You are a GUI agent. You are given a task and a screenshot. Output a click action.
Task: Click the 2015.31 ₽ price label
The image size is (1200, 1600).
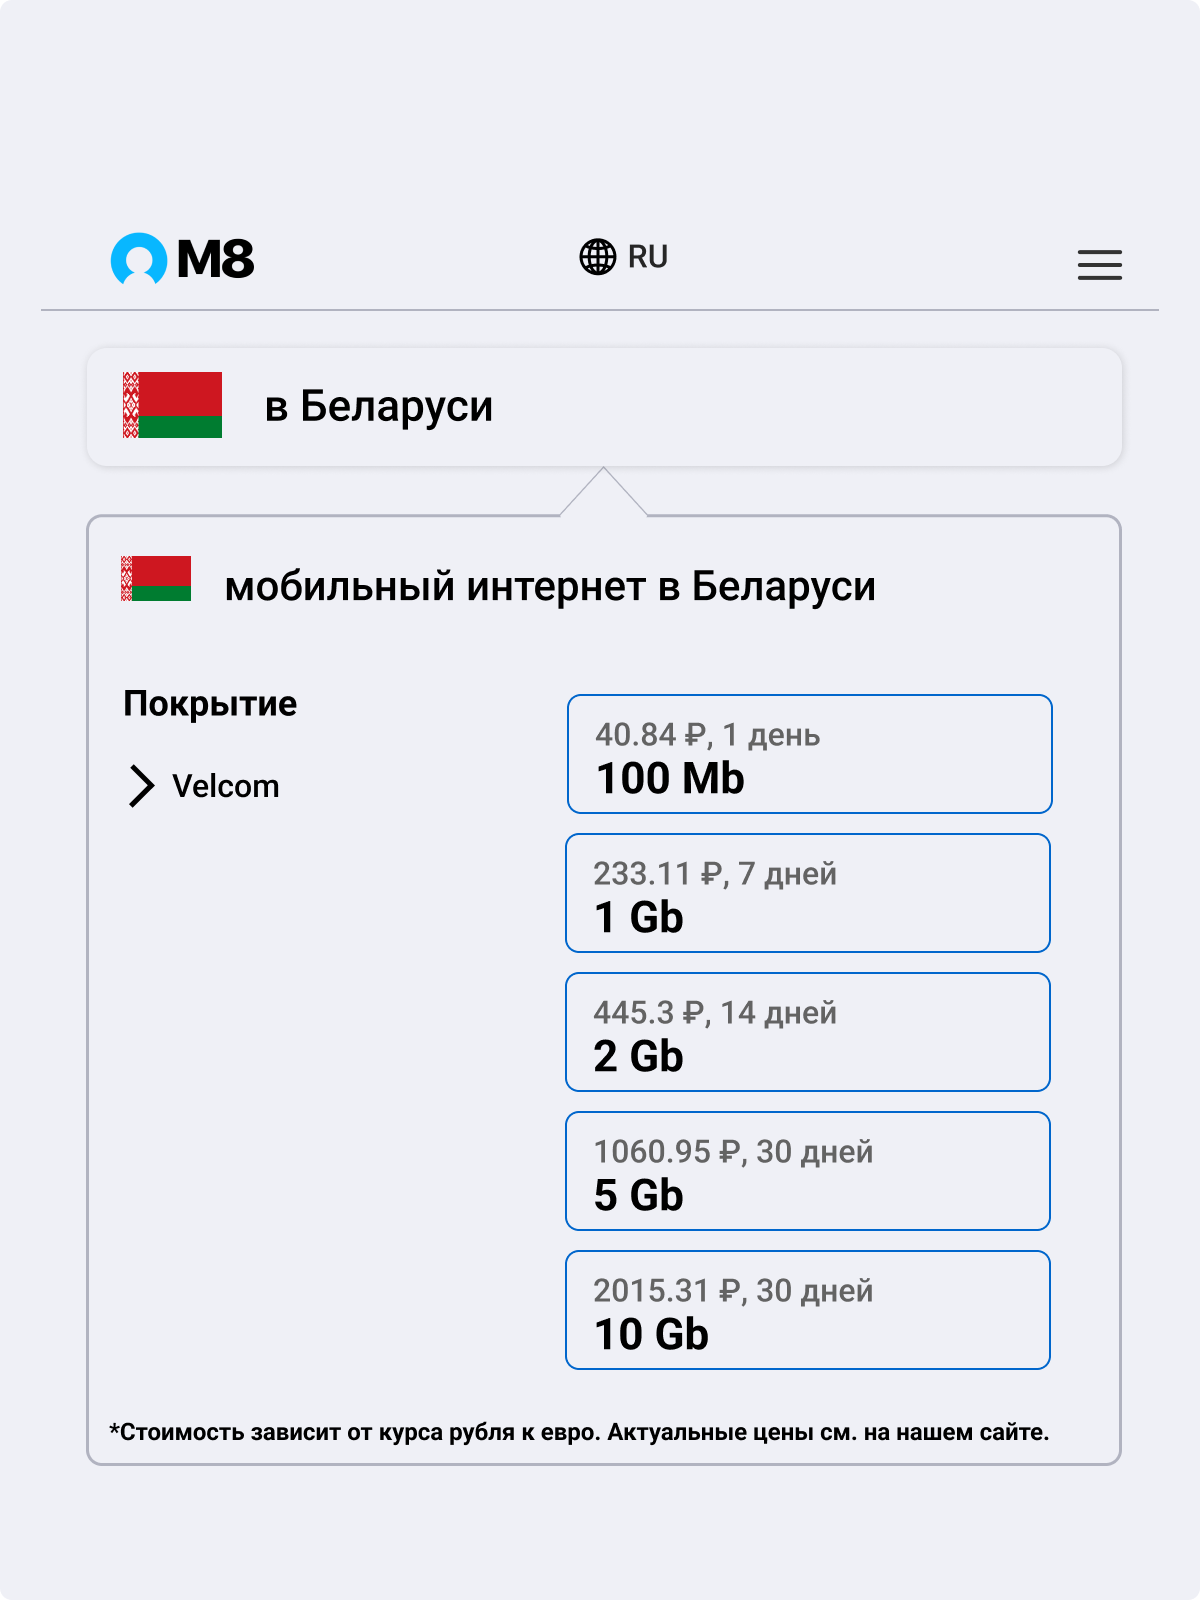click(x=667, y=1291)
